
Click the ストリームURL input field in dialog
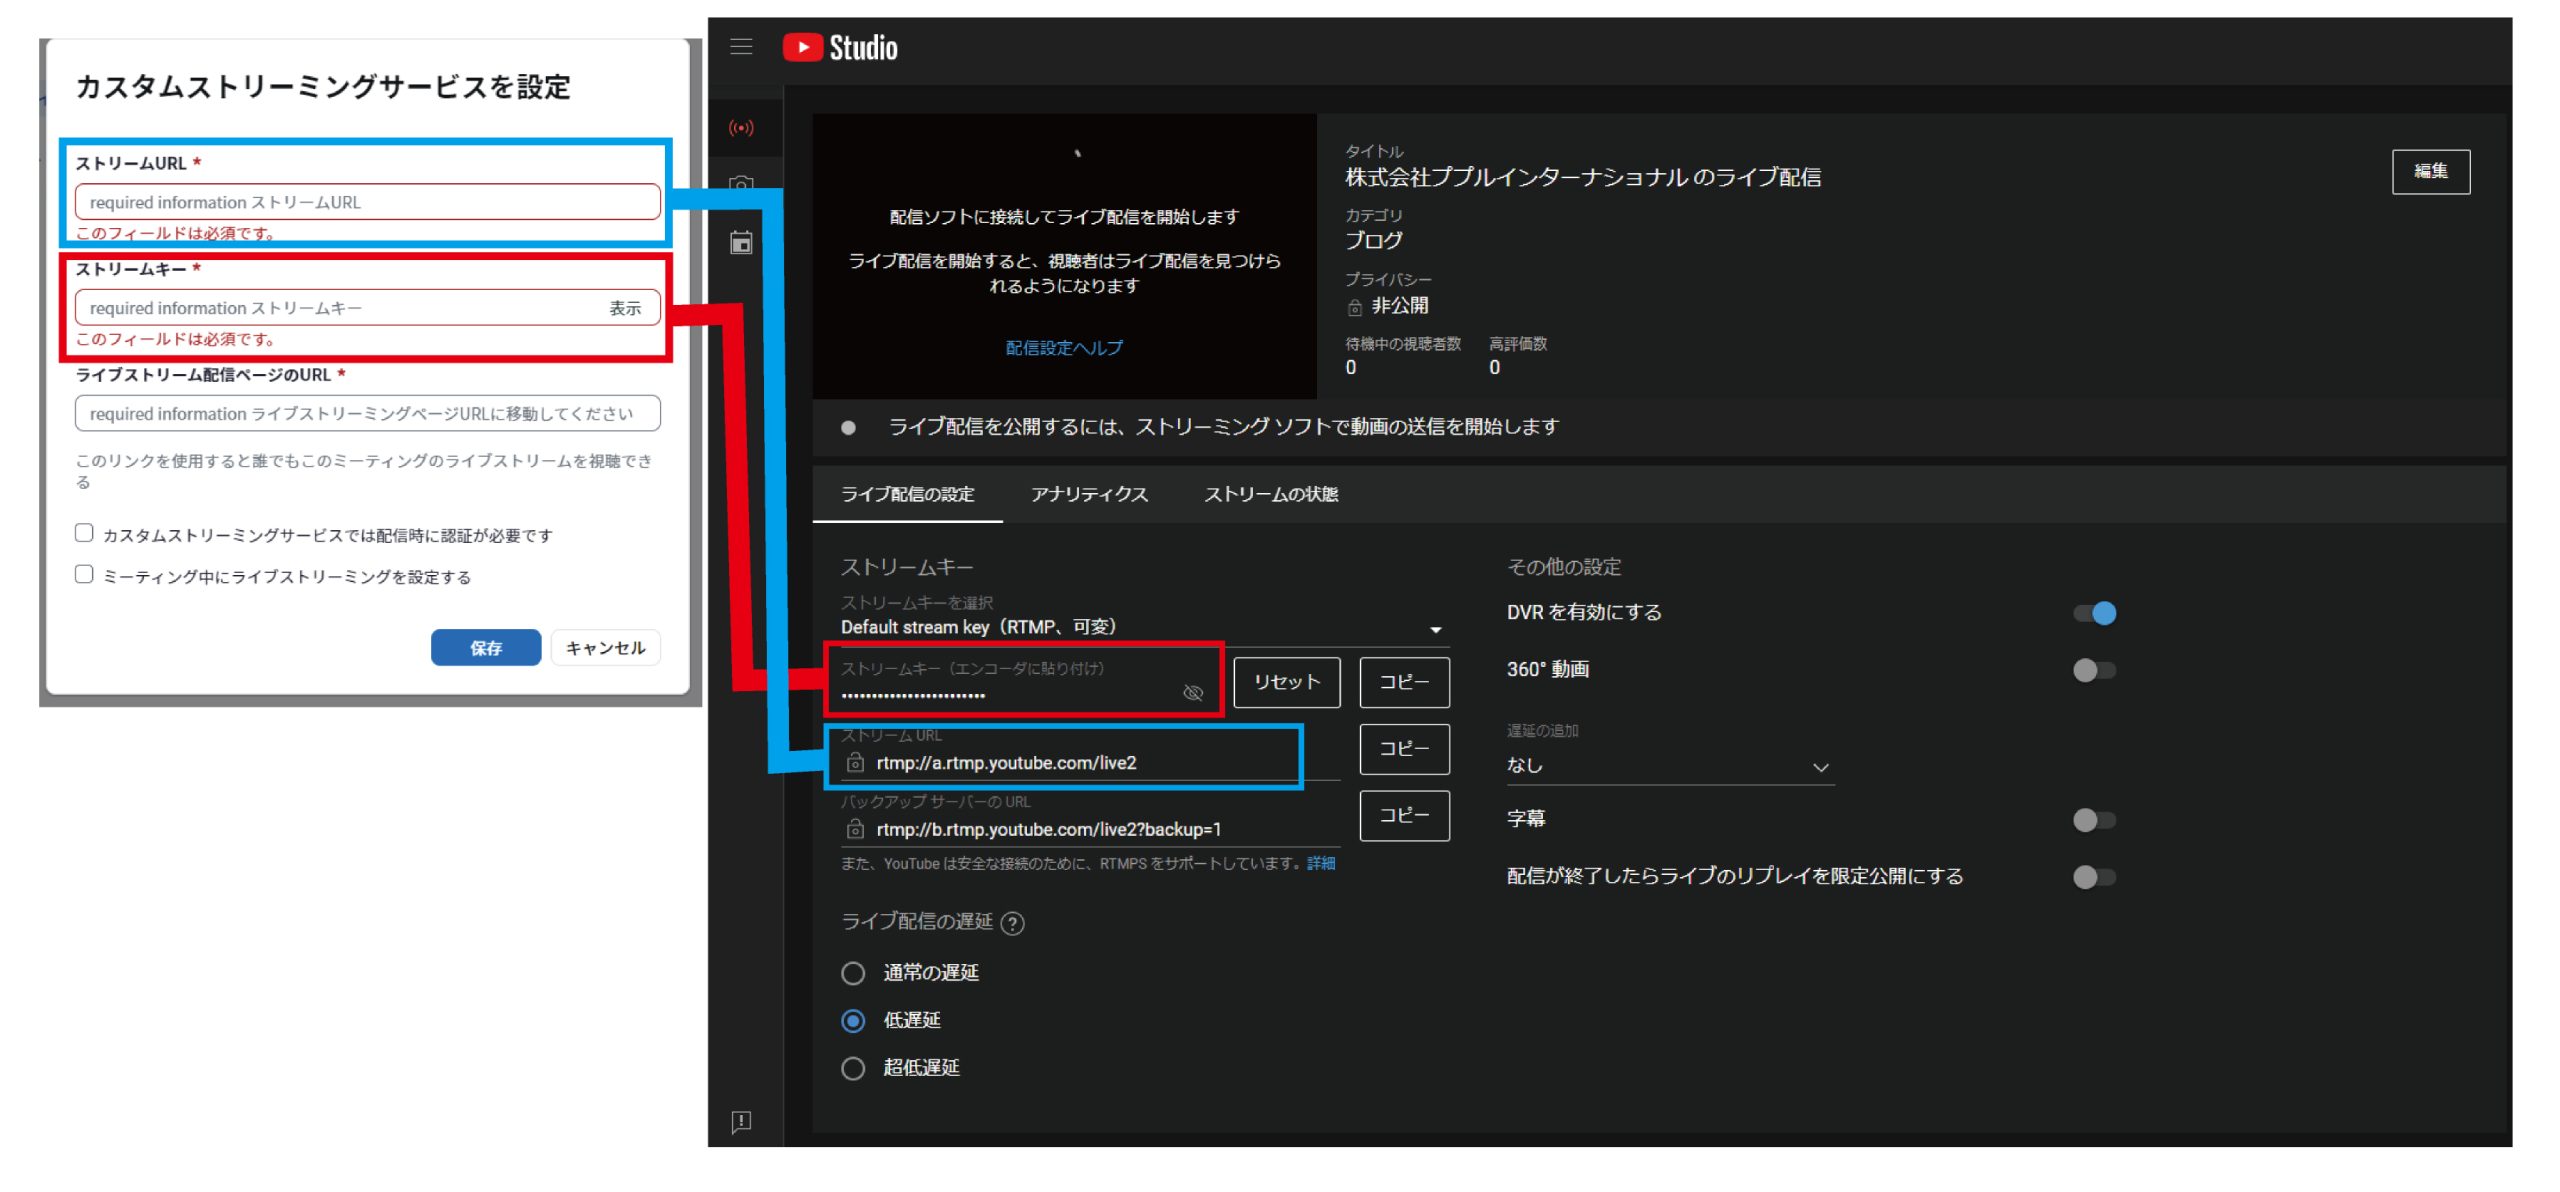367,202
